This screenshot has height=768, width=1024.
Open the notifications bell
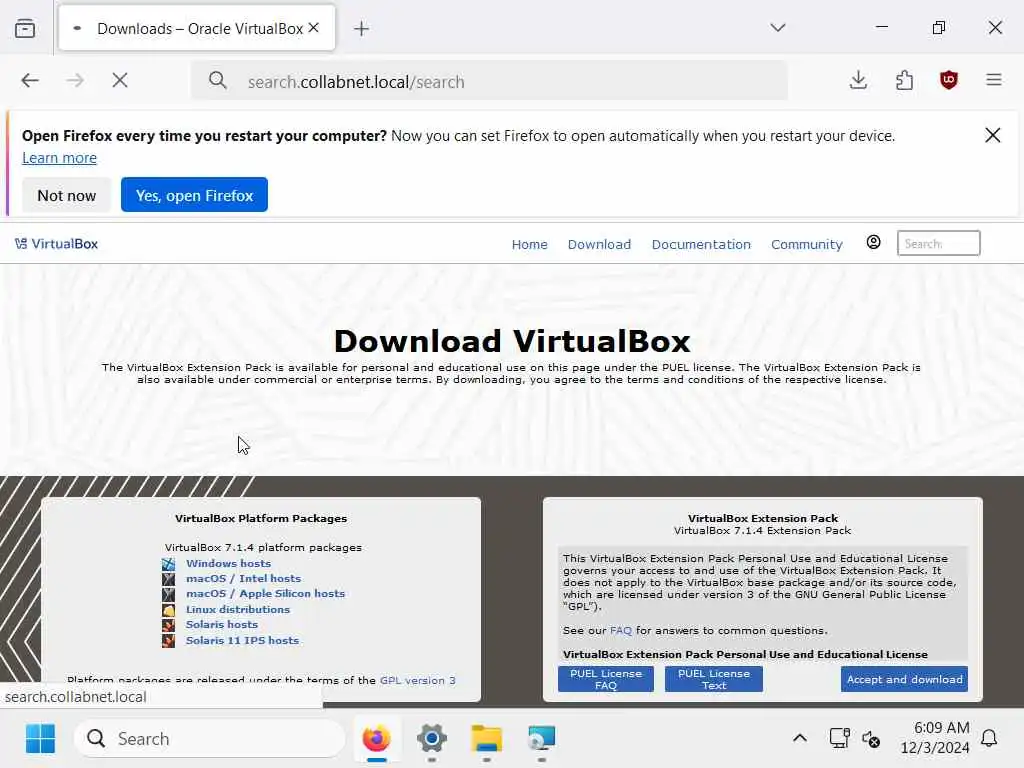(x=989, y=739)
